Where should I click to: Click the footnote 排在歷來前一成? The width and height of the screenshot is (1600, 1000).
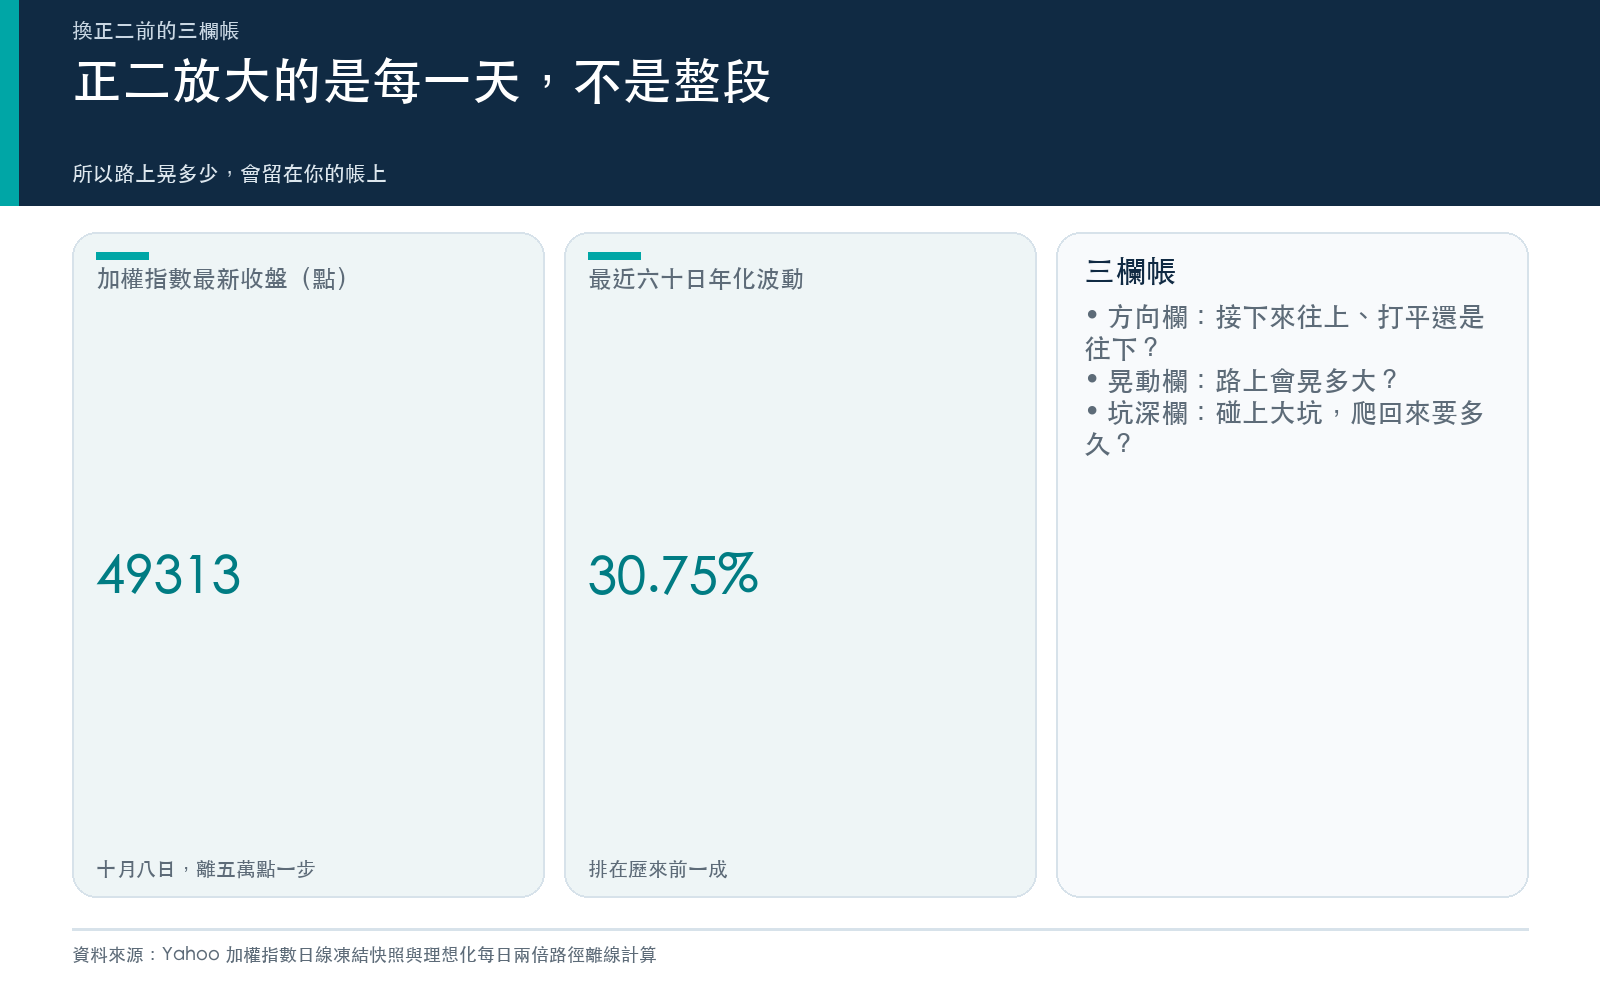658,869
